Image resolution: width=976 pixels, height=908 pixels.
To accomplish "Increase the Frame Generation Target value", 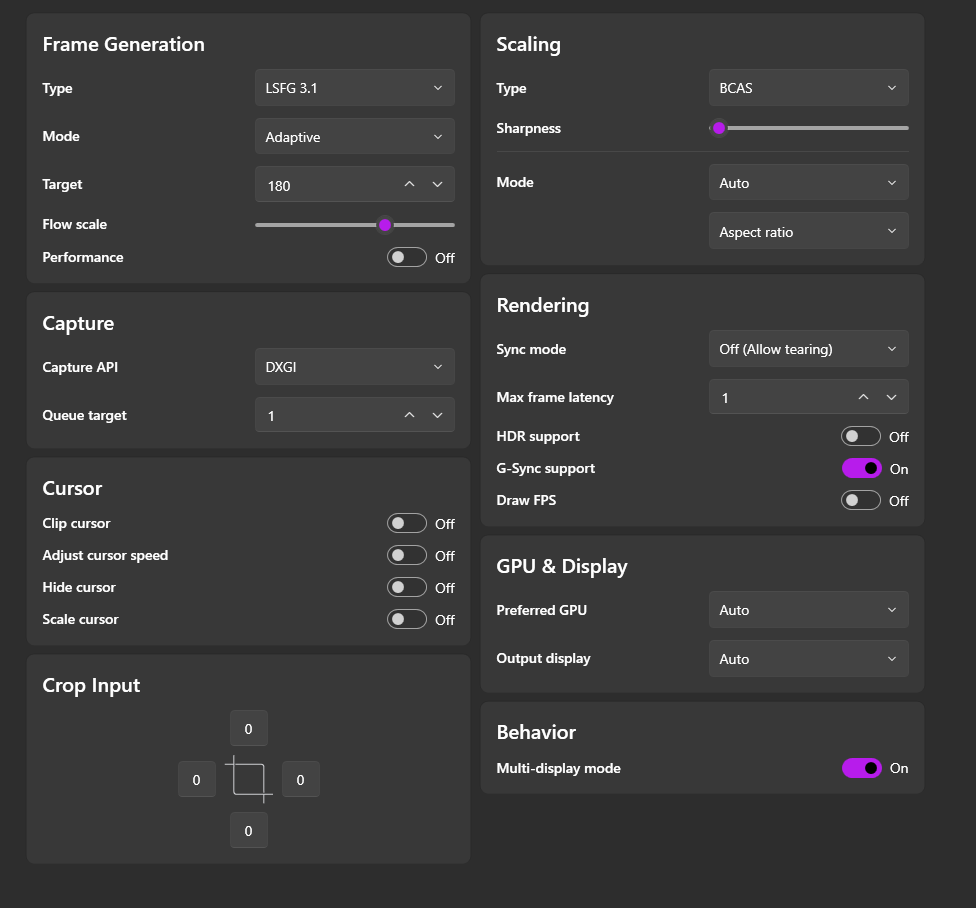I will click(409, 185).
